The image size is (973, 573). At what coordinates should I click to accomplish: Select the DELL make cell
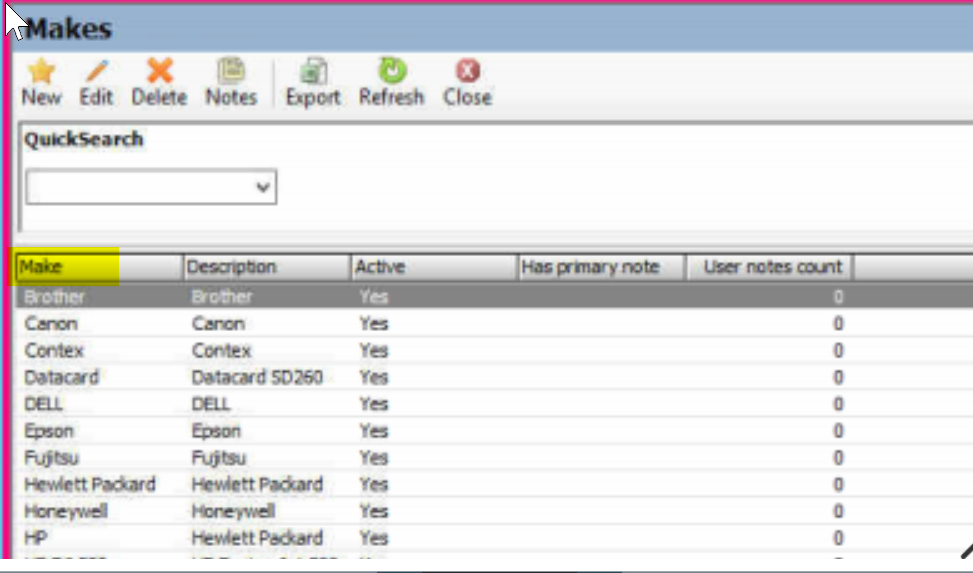click(43, 404)
